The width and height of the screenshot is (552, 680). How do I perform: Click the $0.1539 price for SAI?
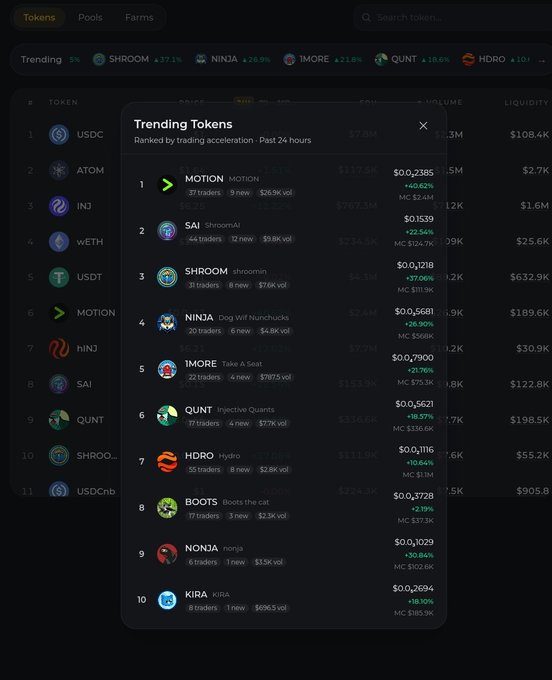(419, 219)
